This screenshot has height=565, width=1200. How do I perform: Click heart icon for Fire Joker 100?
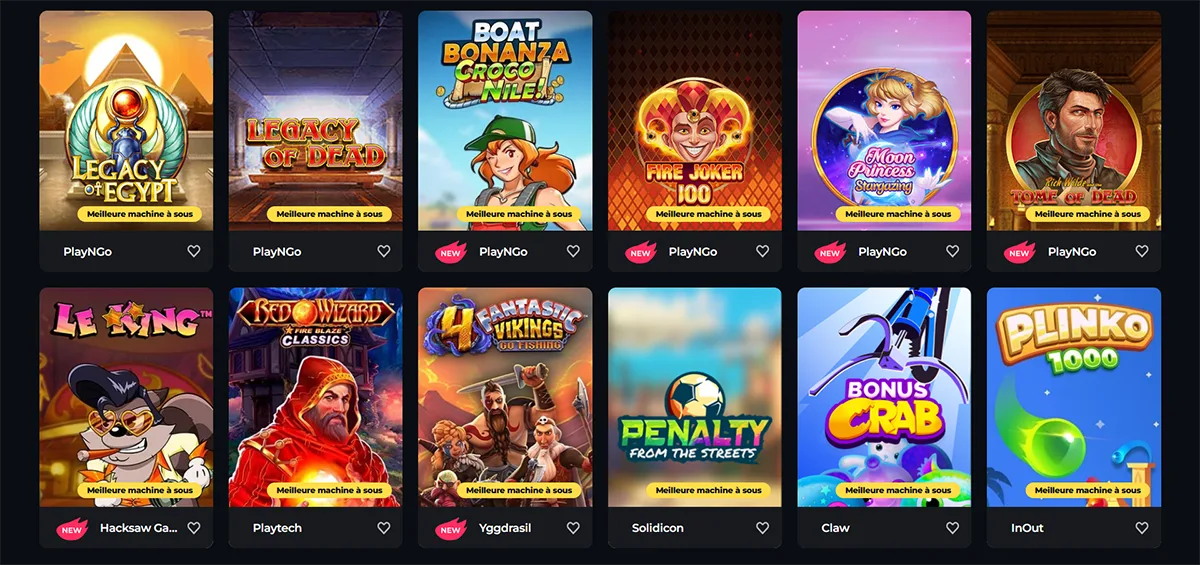762,252
